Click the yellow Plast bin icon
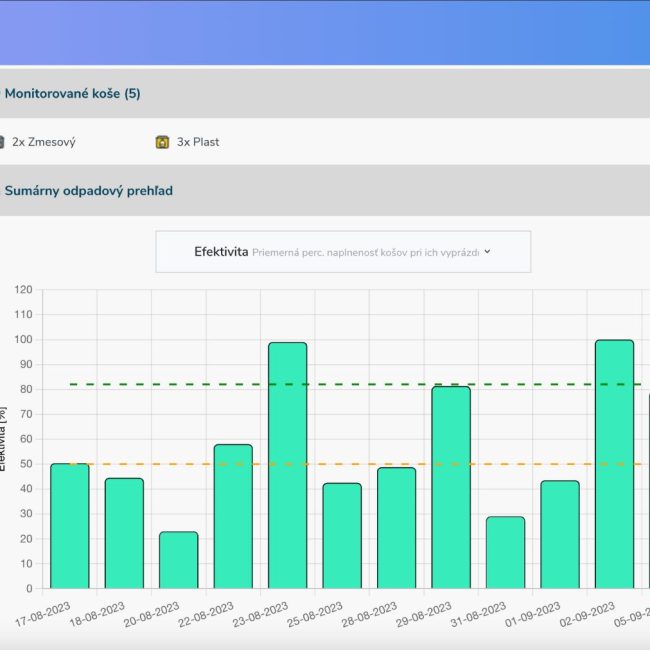This screenshot has height=650, width=650. [162, 142]
